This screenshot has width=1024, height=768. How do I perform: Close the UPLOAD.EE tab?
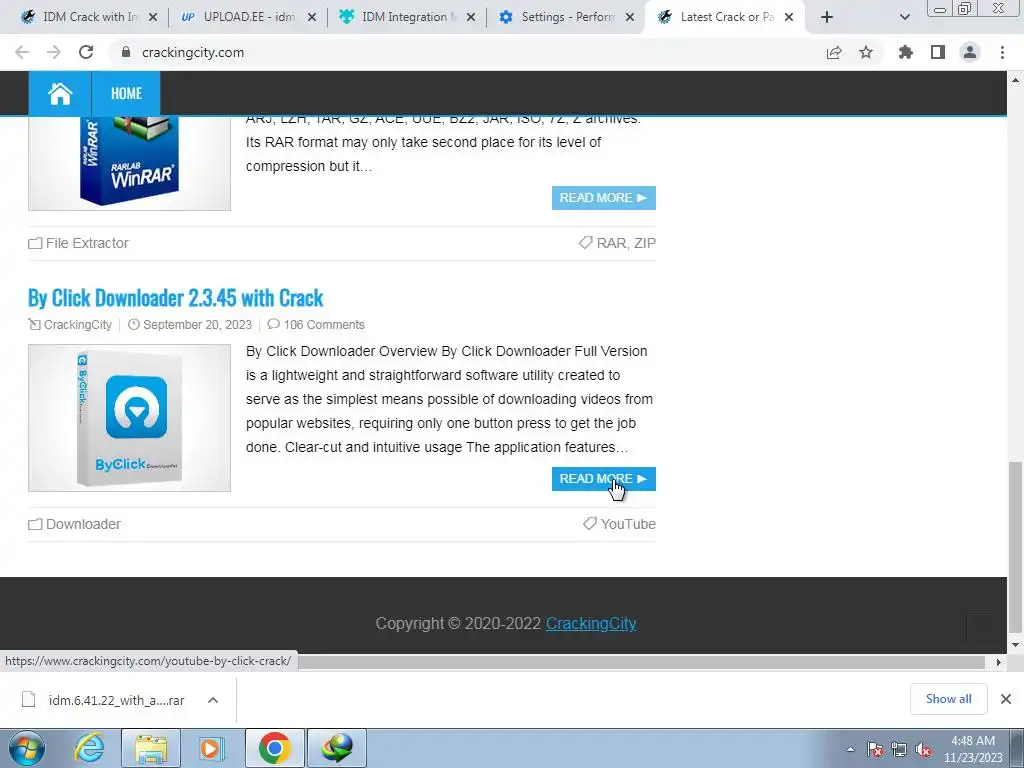[312, 18]
